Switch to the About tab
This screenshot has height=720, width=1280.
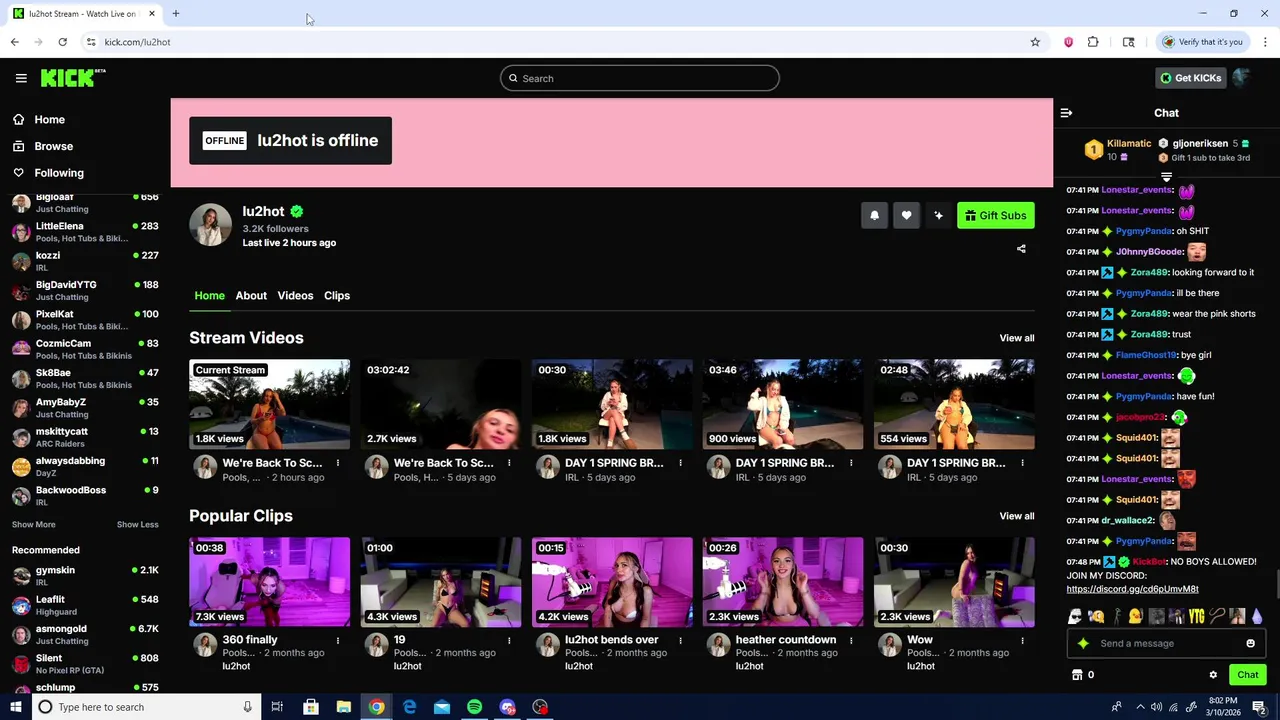tap(251, 295)
